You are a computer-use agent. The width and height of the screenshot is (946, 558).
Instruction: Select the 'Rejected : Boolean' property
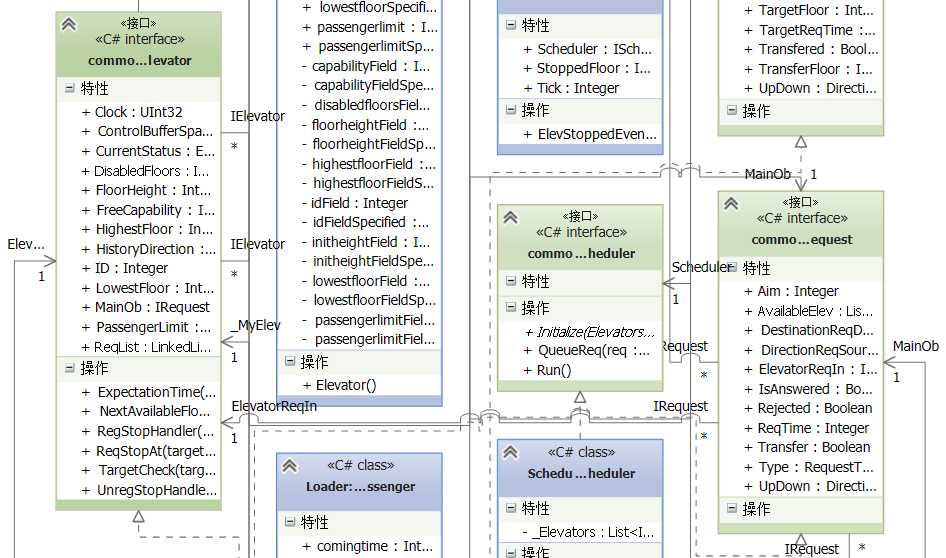pos(808,408)
